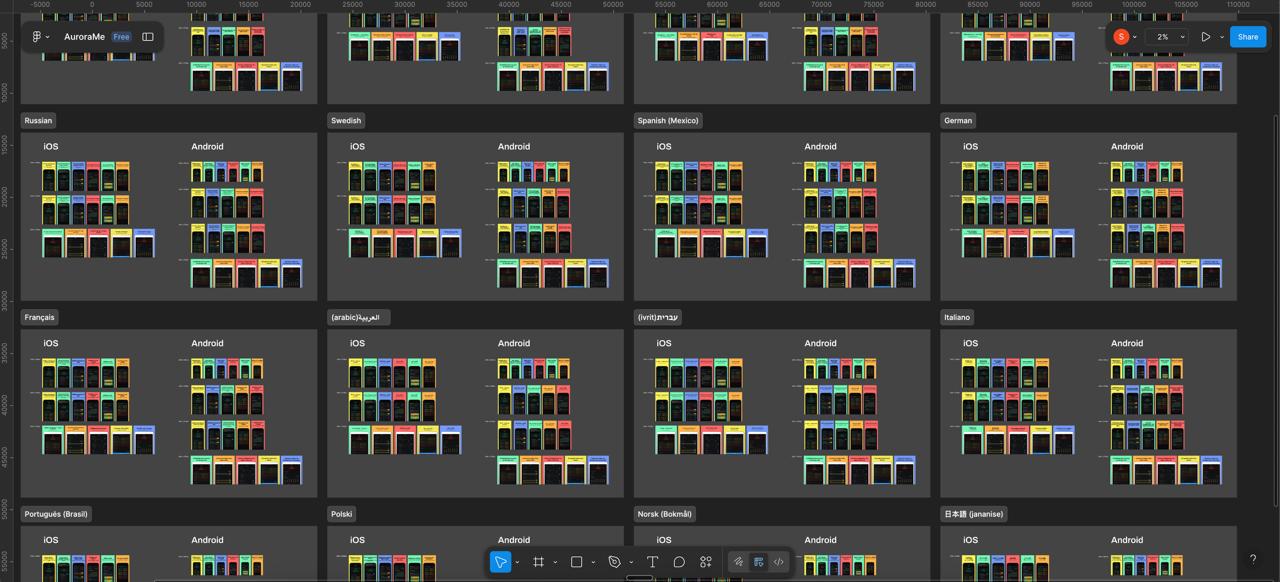The image size is (1280, 582).
Task: Switch to Draw mode
Action: [738, 562]
